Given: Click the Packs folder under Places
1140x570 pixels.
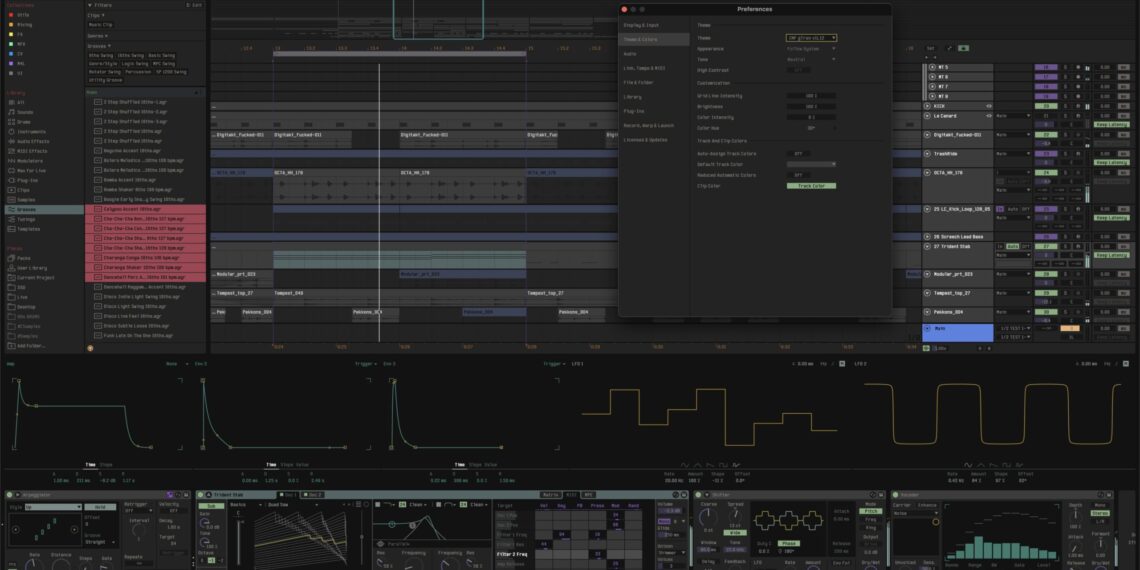Looking at the screenshot, I should 24,258.
